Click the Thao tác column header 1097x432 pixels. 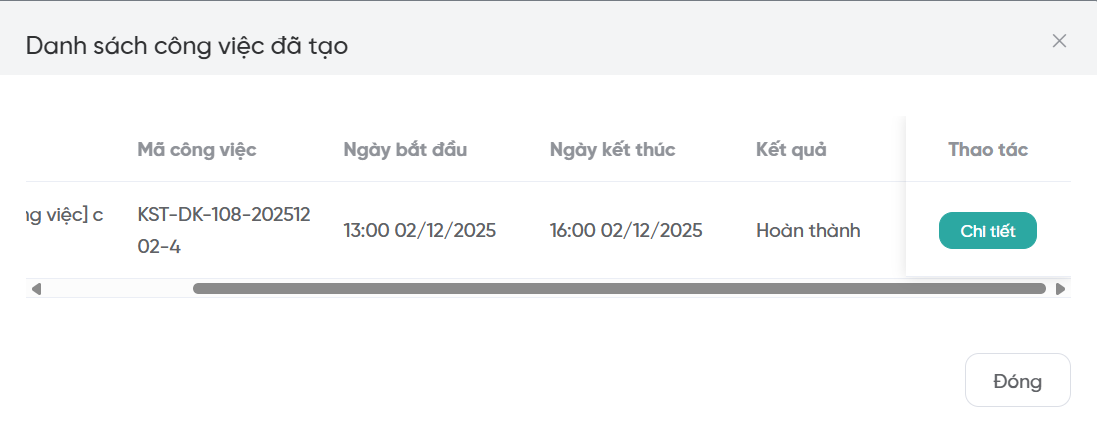point(988,150)
